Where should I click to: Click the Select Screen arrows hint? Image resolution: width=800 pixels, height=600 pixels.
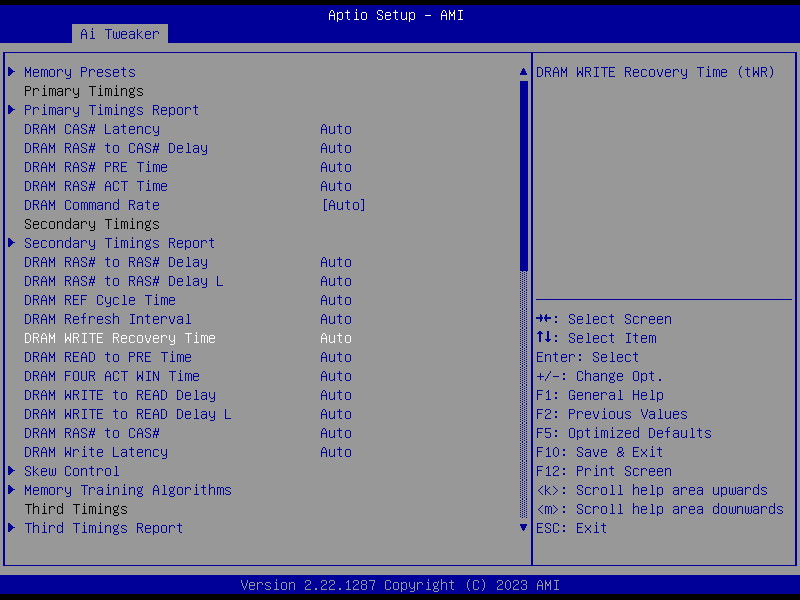[604, 319]
